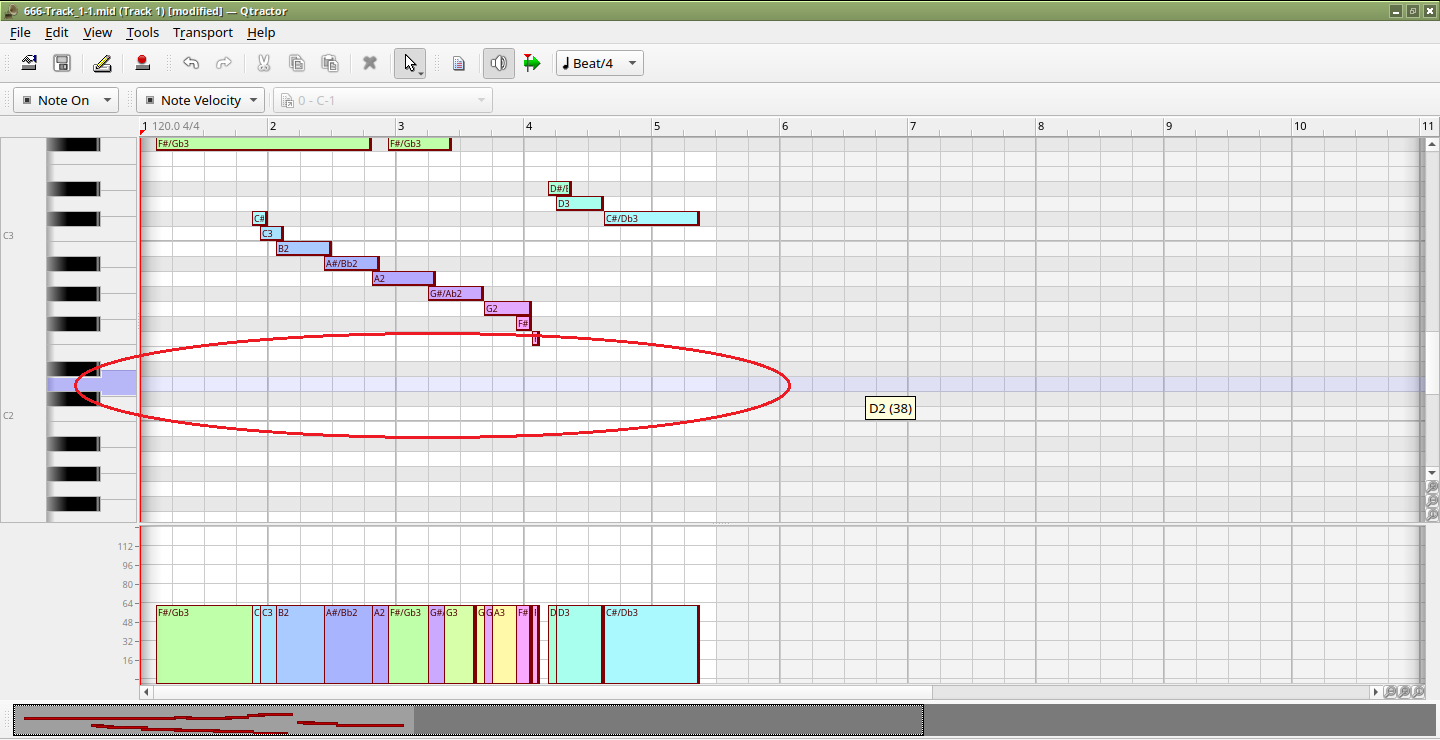Image resolution: width=1440 pixels, height=740 pixels.
Task: Click the Copy icon in toolbar
Action: tap(297, 63)
